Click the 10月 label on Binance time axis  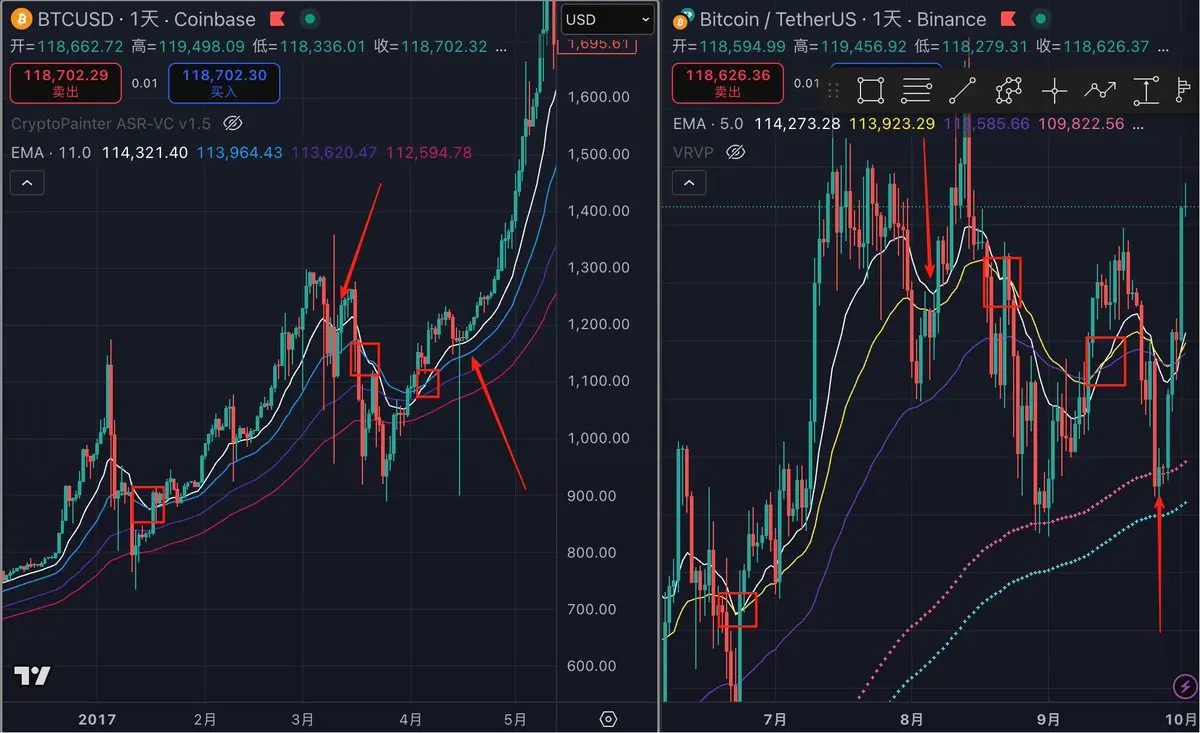1181,719
